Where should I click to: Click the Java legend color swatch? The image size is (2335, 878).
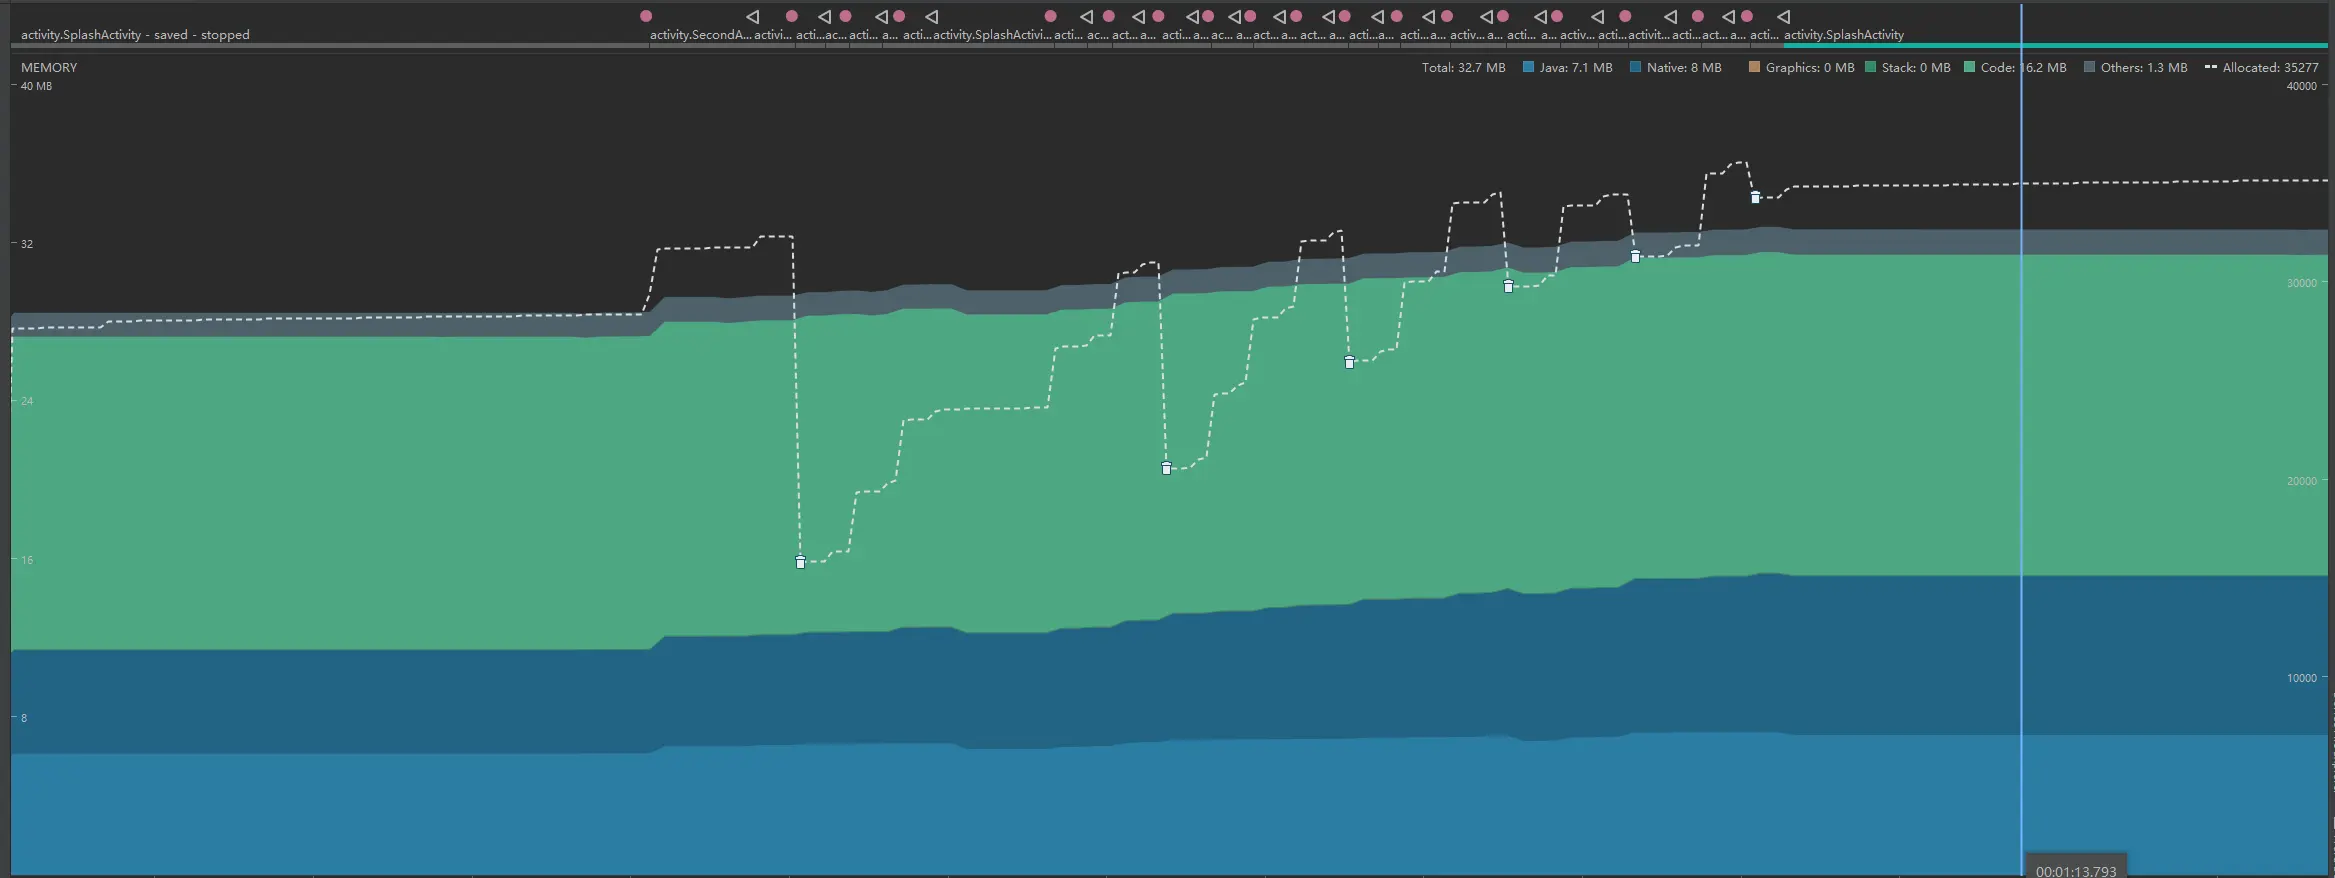click(1528, 67)
